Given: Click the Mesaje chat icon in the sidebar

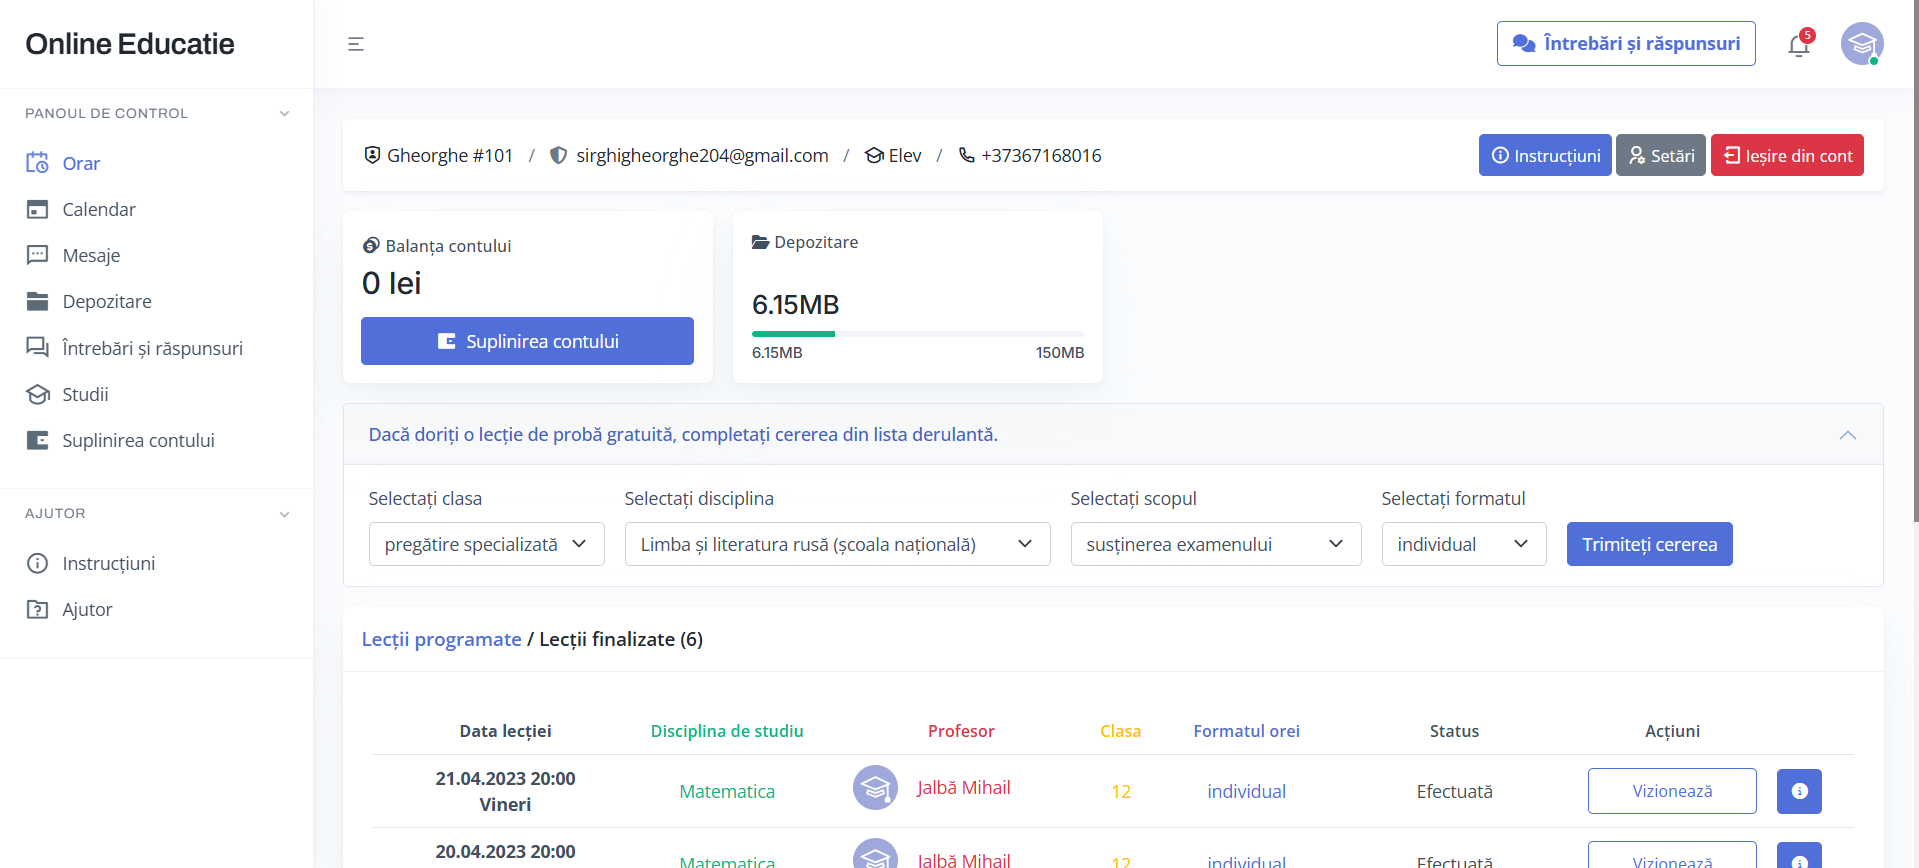Looking at the screenshot, I should (37, 255).
